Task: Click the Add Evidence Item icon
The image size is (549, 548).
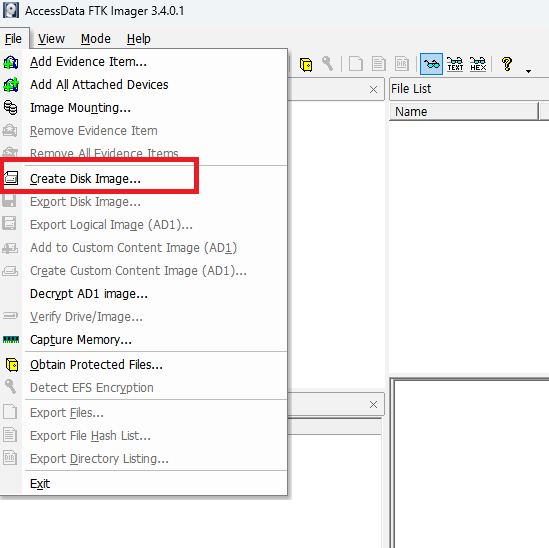Action: tap(11, 62)
